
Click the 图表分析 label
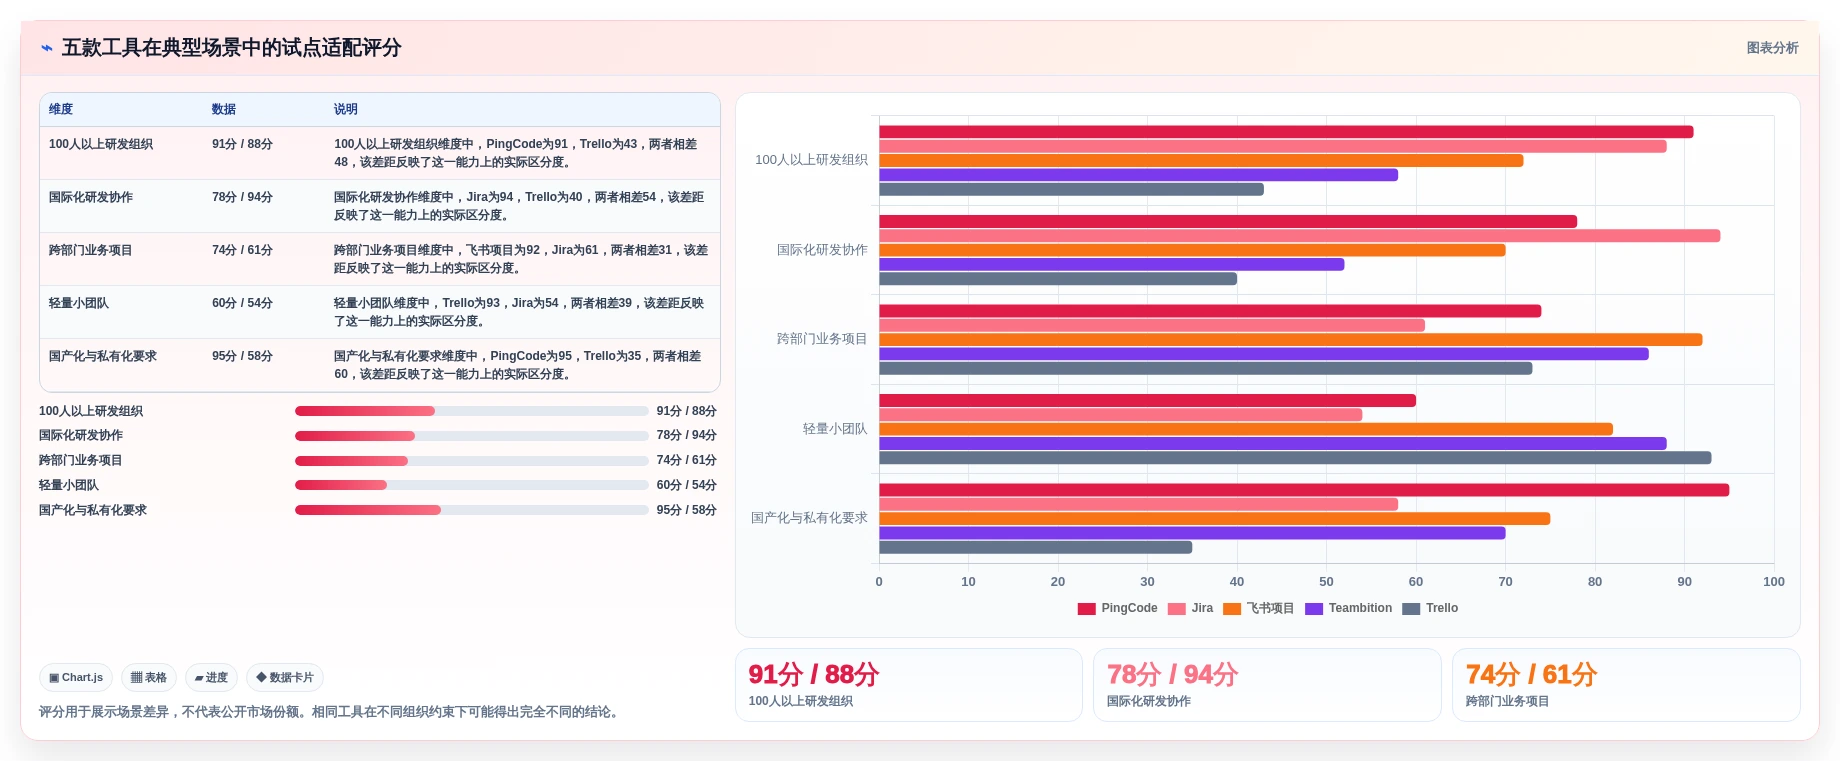(1772, 48)
